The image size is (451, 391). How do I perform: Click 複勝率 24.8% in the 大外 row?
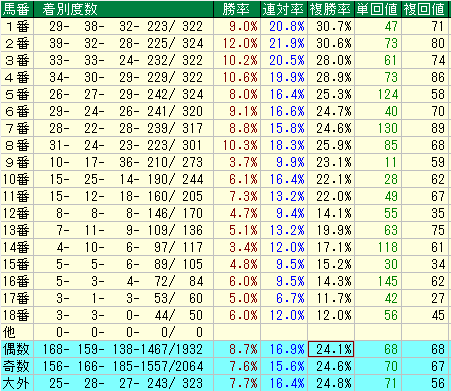(x=331, y=383)
